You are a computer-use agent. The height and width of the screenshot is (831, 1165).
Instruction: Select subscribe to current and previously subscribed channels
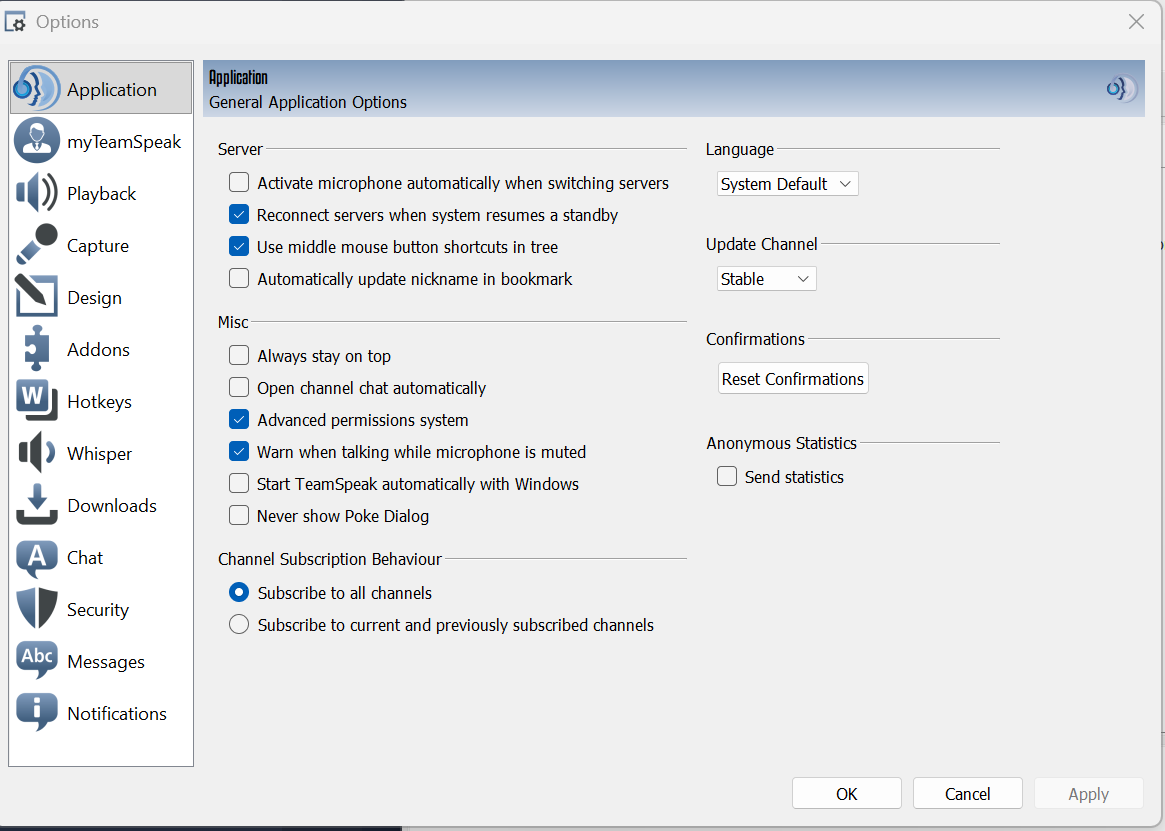click(239, 624)
